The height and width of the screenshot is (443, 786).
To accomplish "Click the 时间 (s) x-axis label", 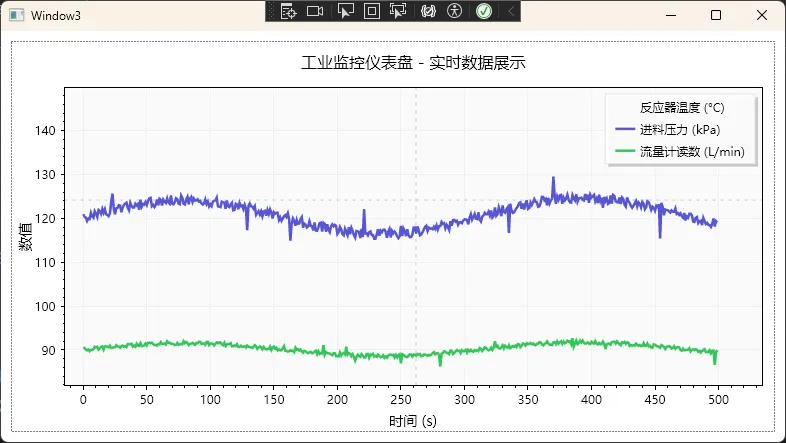I will pyautogui.click(x=413, y=421).
